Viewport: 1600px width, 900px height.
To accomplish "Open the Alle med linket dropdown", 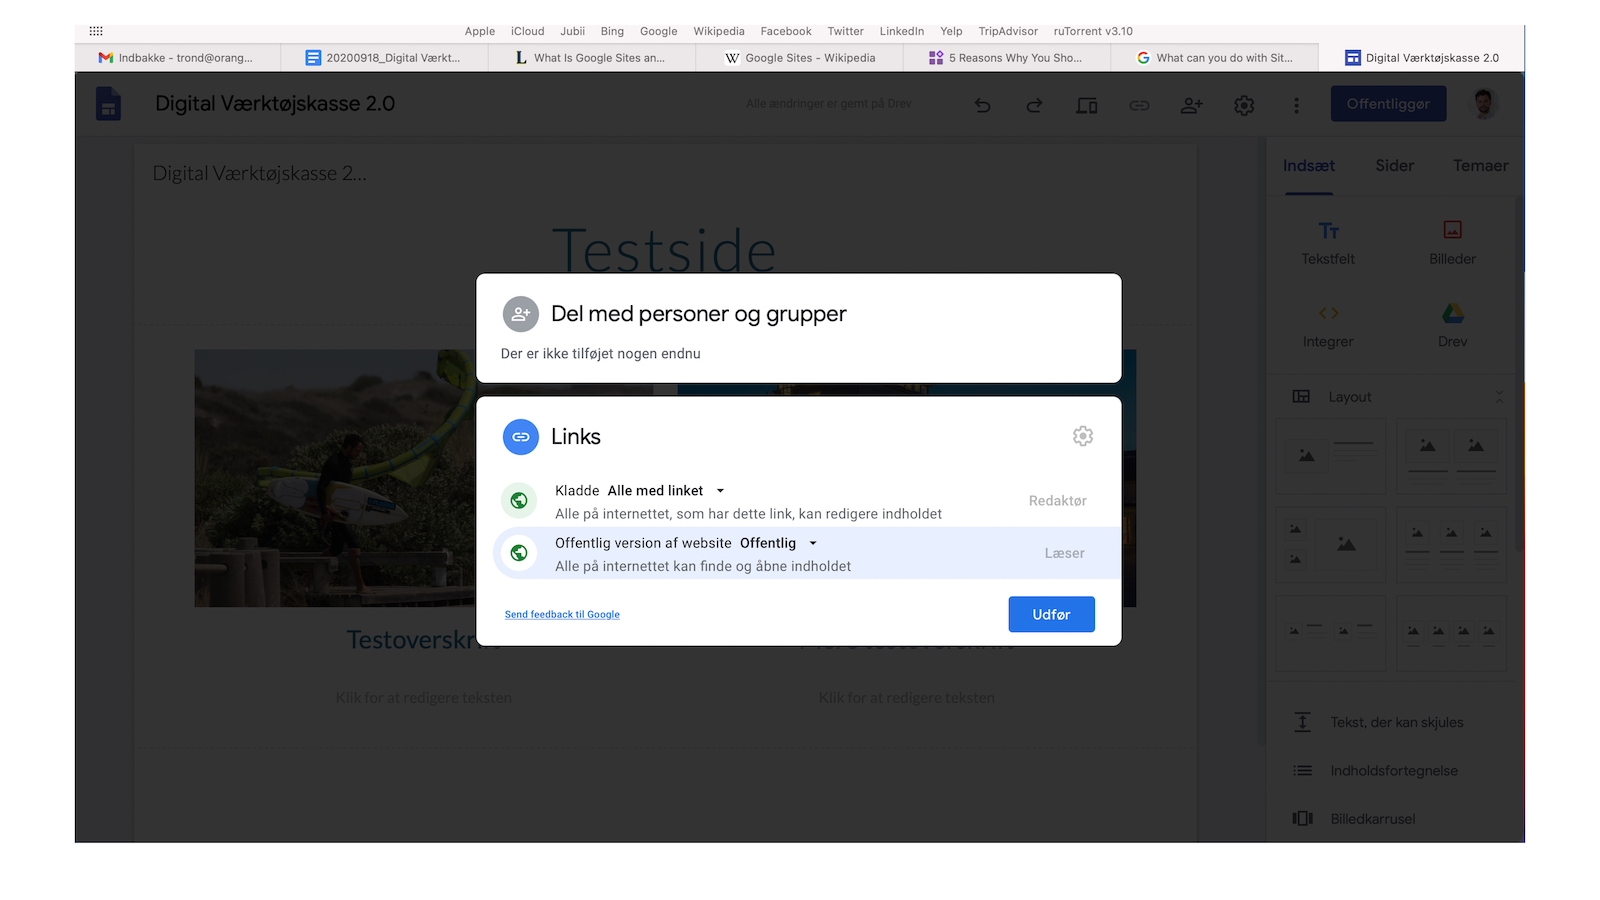I will (x=719, y=490).
